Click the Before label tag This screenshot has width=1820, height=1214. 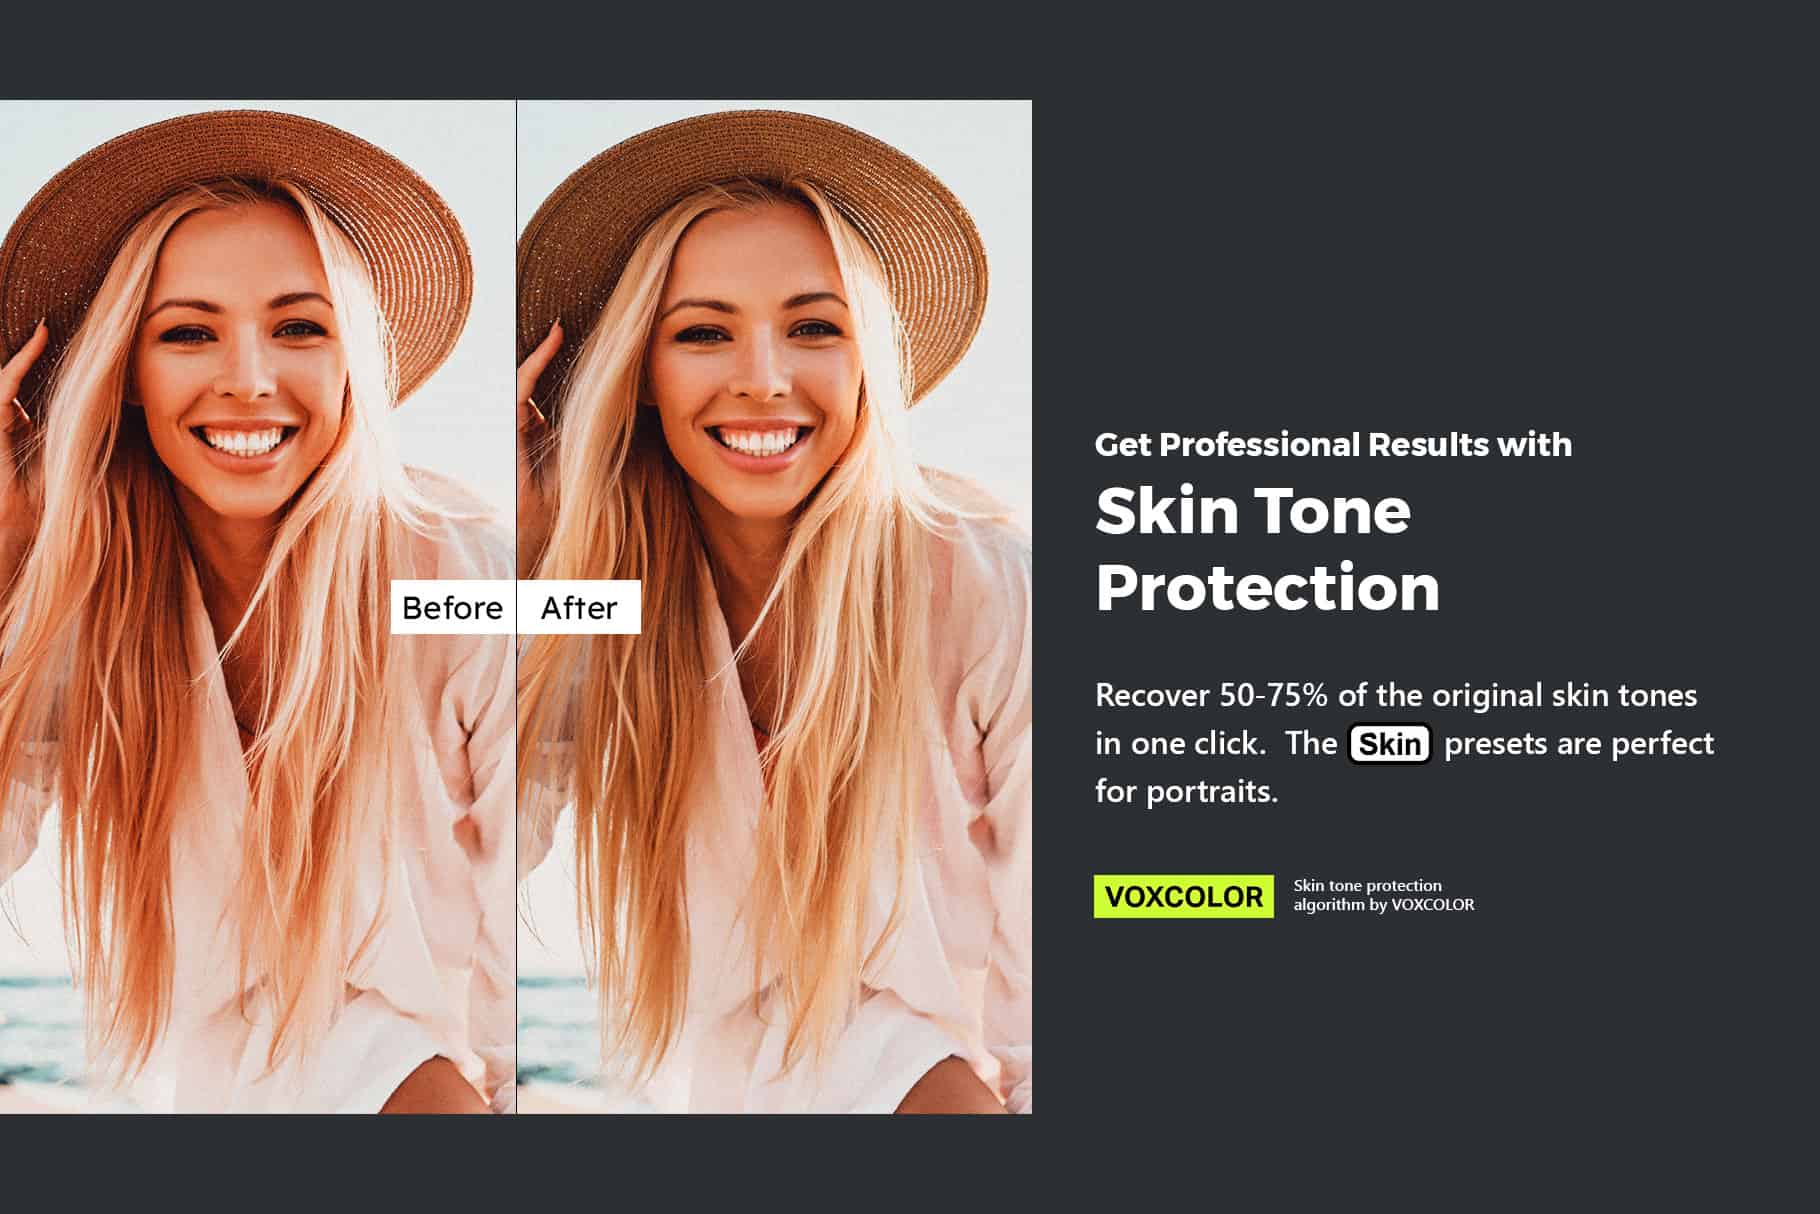pyautogui.click(x=453, y=607)
